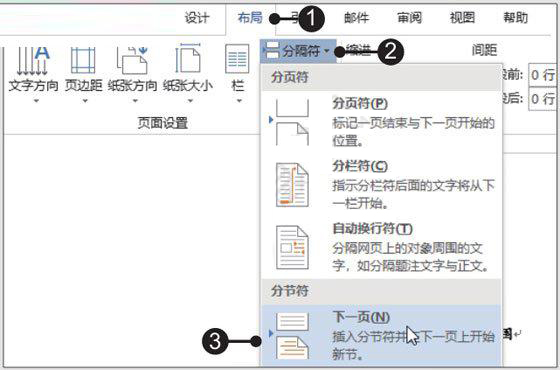Click the 自动换行符 wrapping break icon
Screen dimensions: 560x370
pyautogui.click(x=292, y=248)
